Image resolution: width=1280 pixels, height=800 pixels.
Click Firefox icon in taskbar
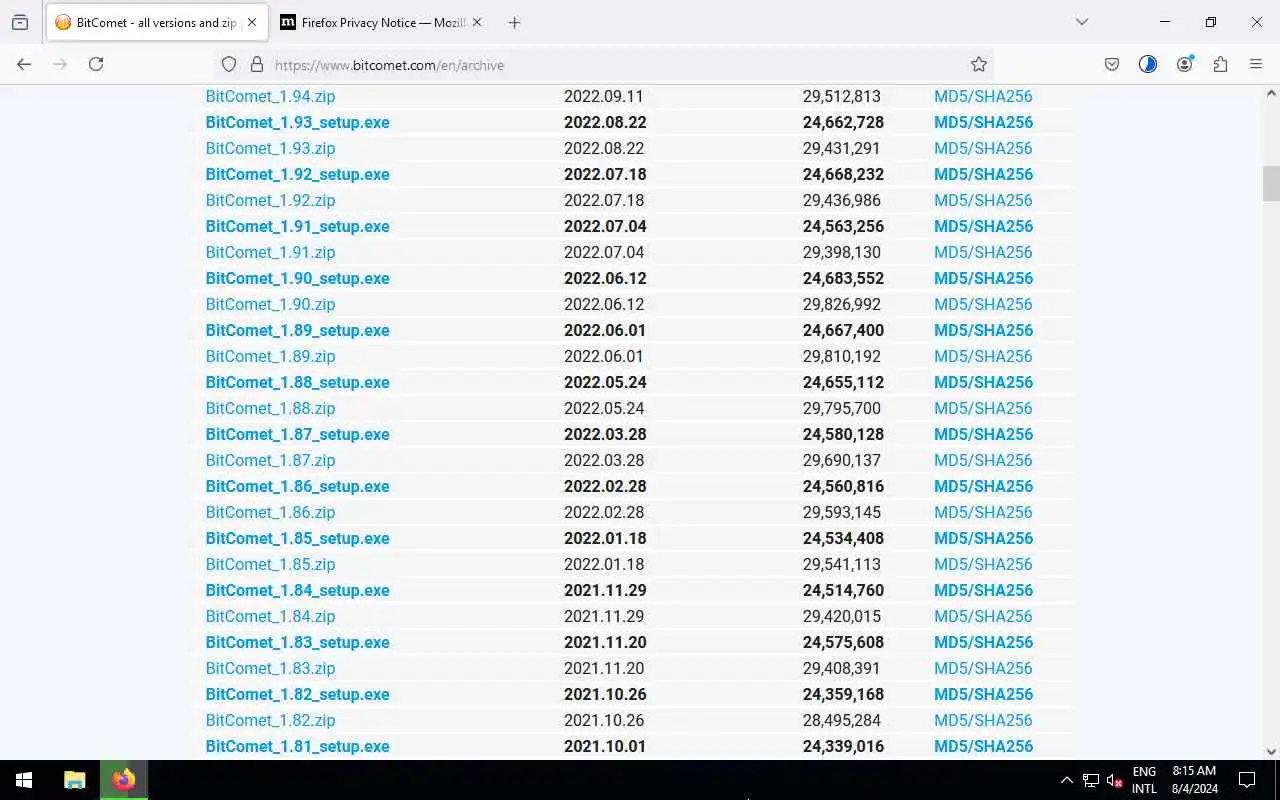coord(124,780)
